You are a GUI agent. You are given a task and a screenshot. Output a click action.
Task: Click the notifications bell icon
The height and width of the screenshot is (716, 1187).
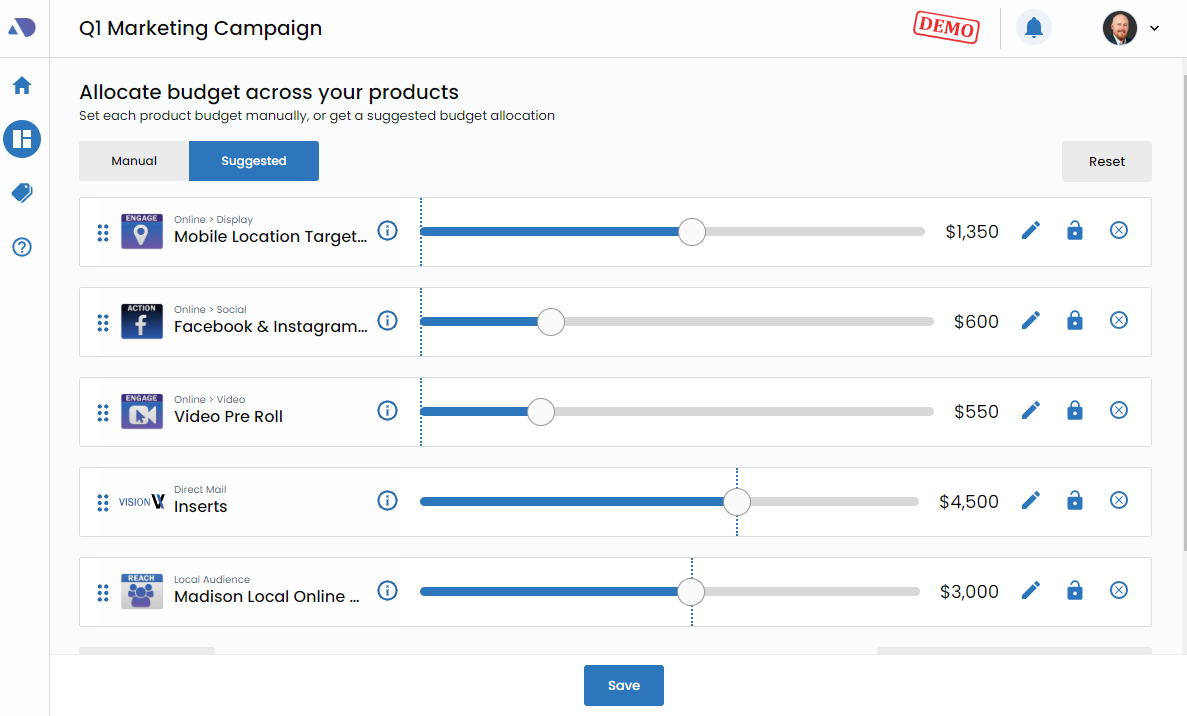coord(1034,28)
